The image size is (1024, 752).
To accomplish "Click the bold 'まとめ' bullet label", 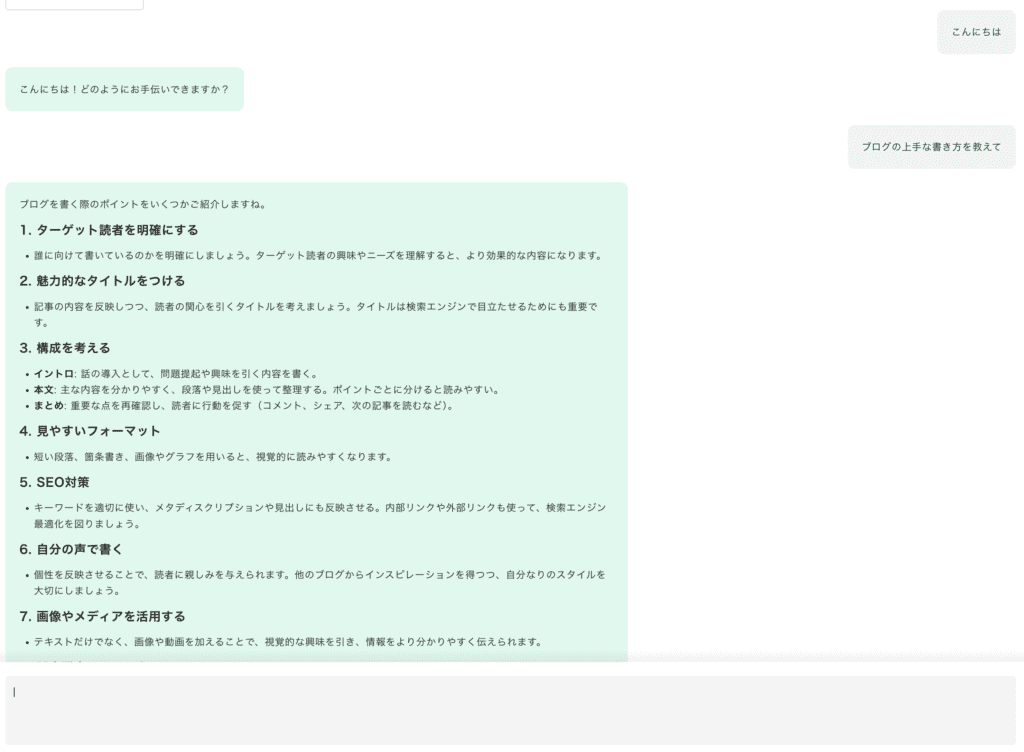I will pyautogui.click(x=49, y=406).
